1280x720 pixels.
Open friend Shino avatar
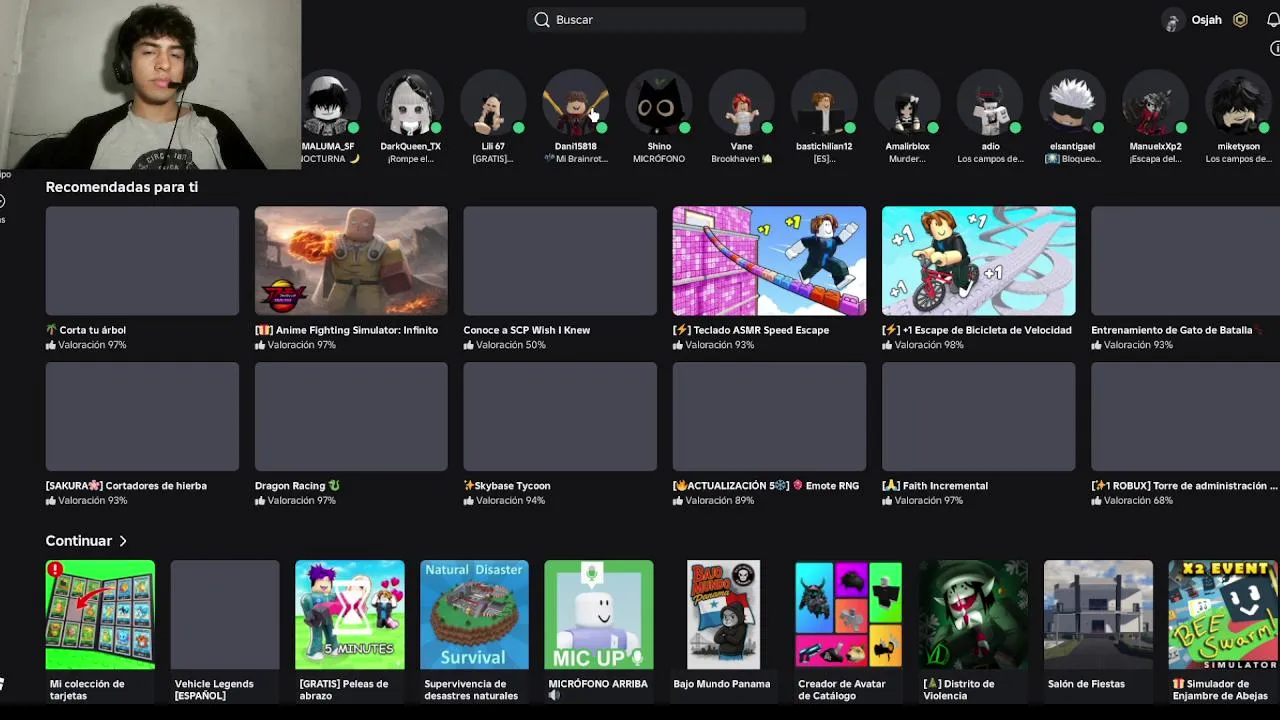(659, 104)
